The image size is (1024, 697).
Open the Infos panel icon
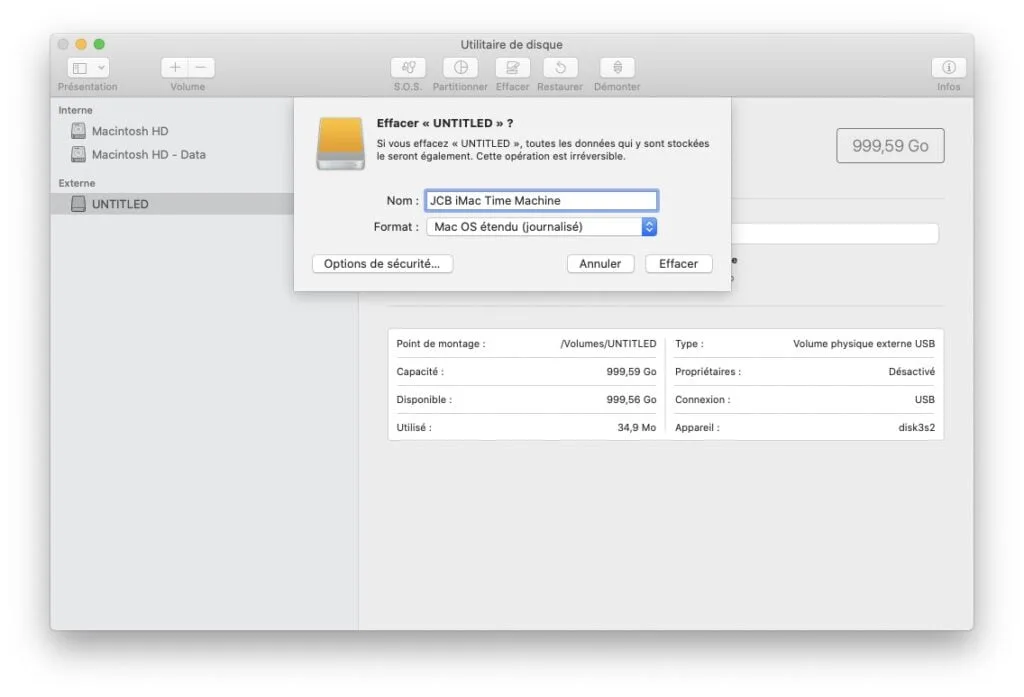[948, 68]
